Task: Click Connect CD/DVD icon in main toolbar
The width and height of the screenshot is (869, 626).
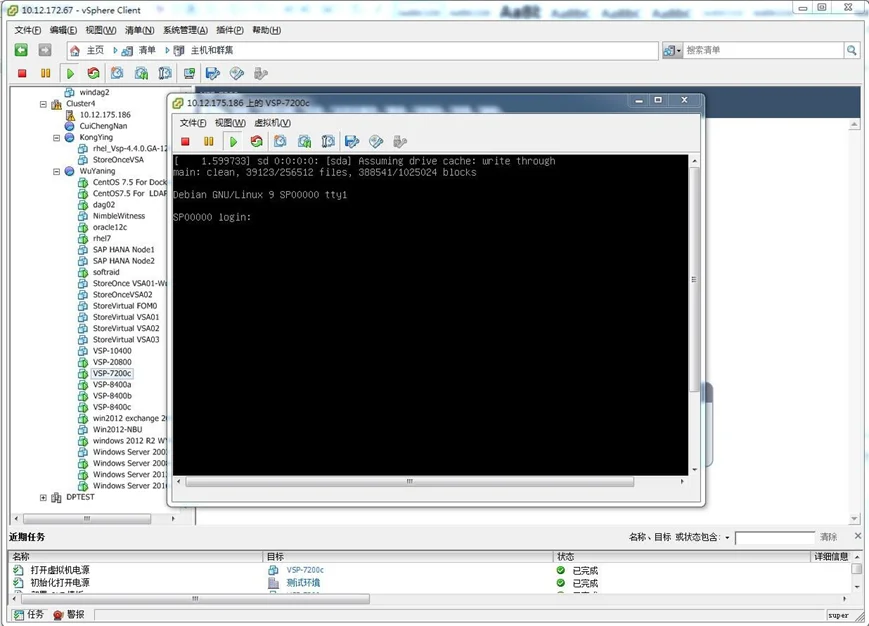Action: click(x=237, y=73)
